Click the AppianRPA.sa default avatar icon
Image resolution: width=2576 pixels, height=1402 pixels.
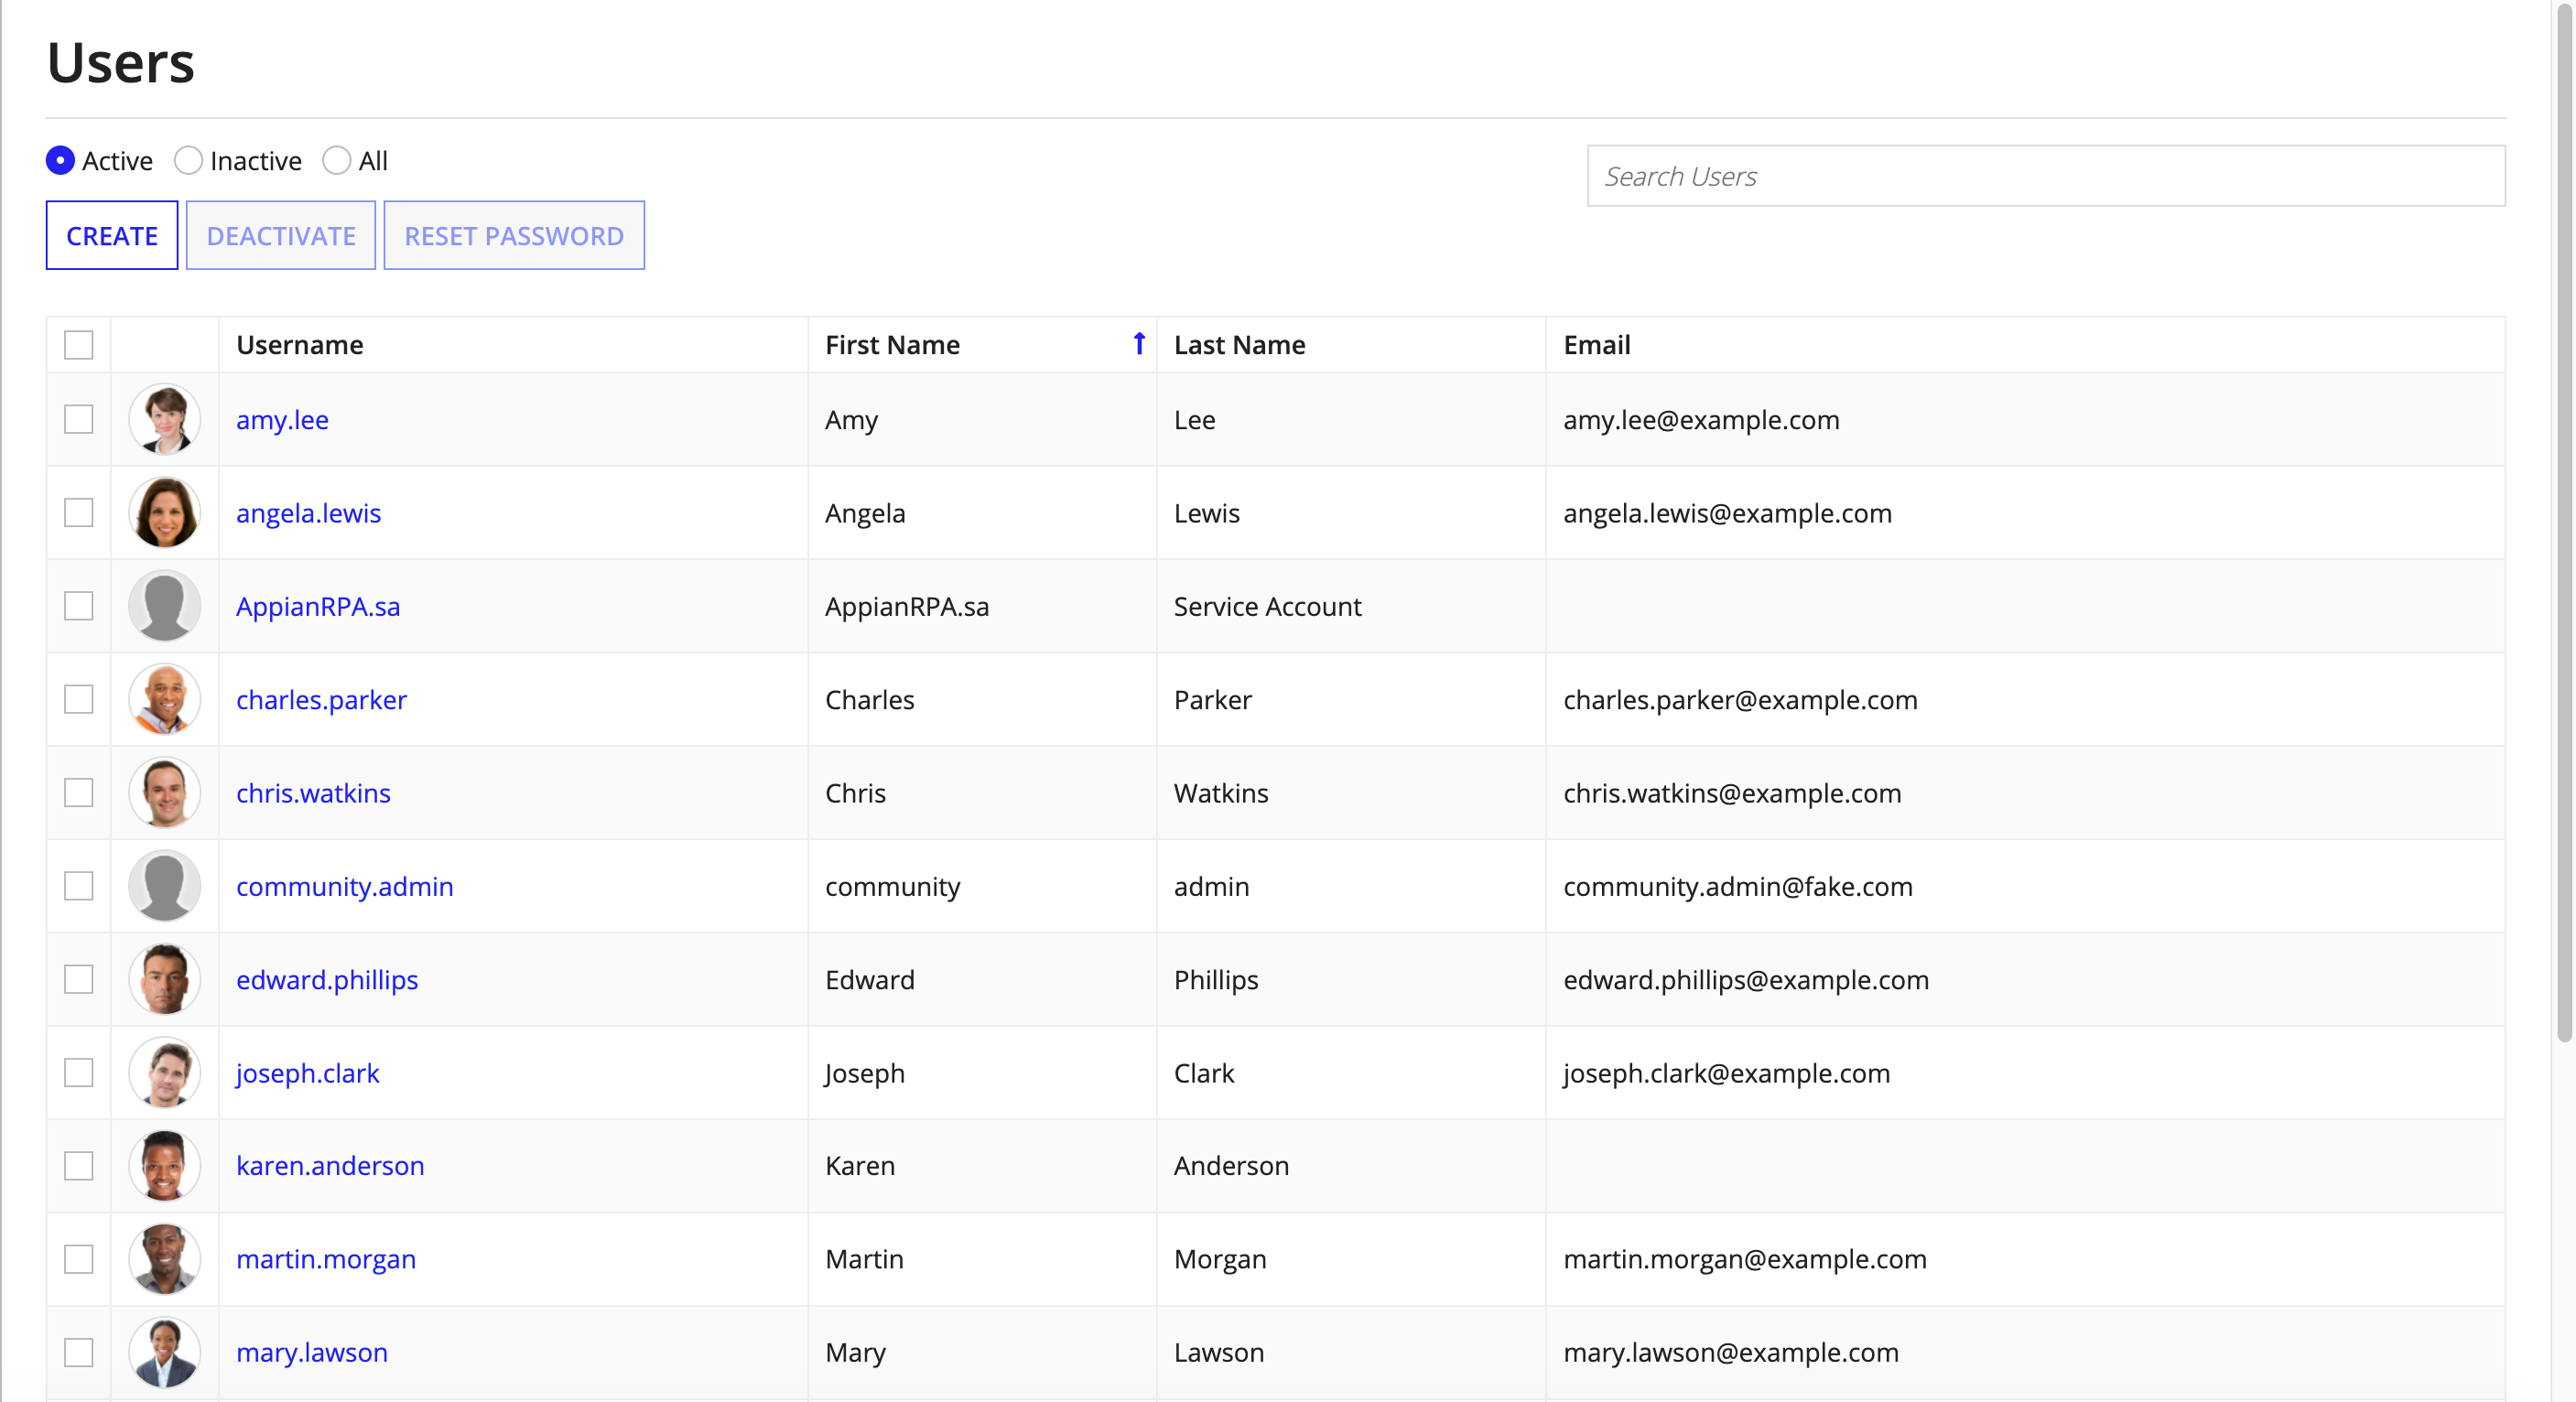click(166, 606)
